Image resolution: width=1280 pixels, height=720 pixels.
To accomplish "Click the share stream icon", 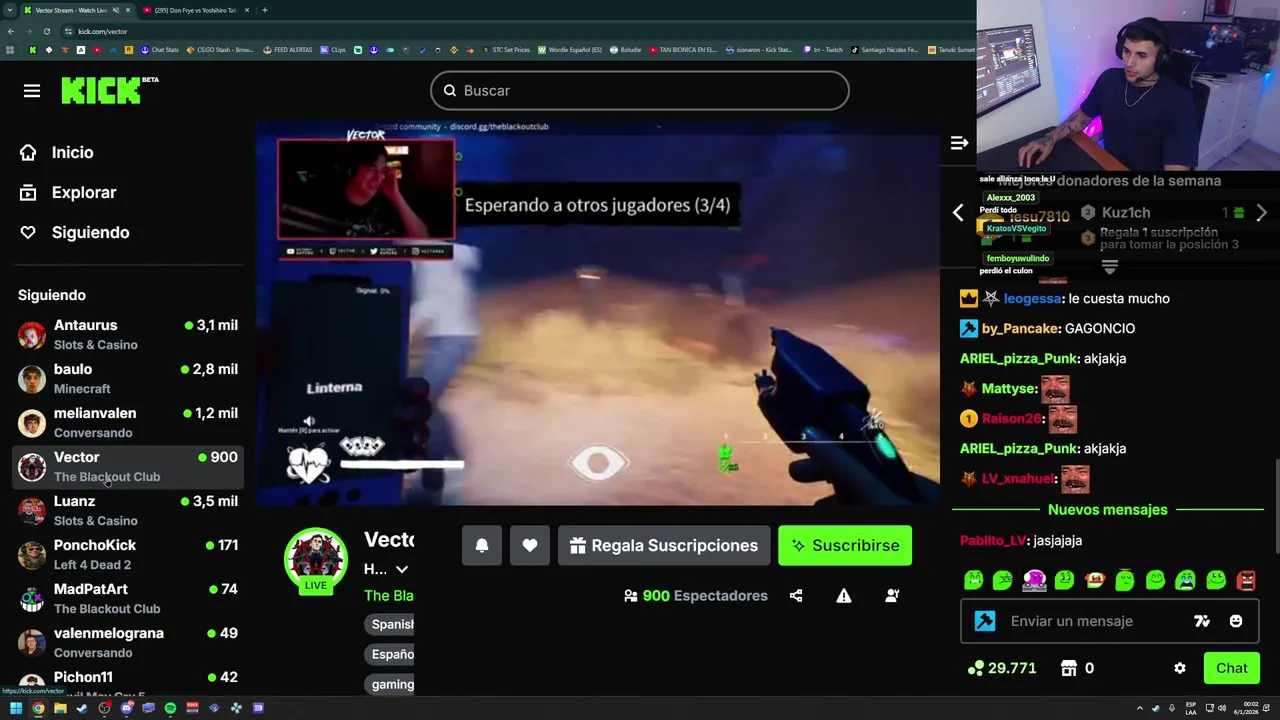I will (796, 596).
